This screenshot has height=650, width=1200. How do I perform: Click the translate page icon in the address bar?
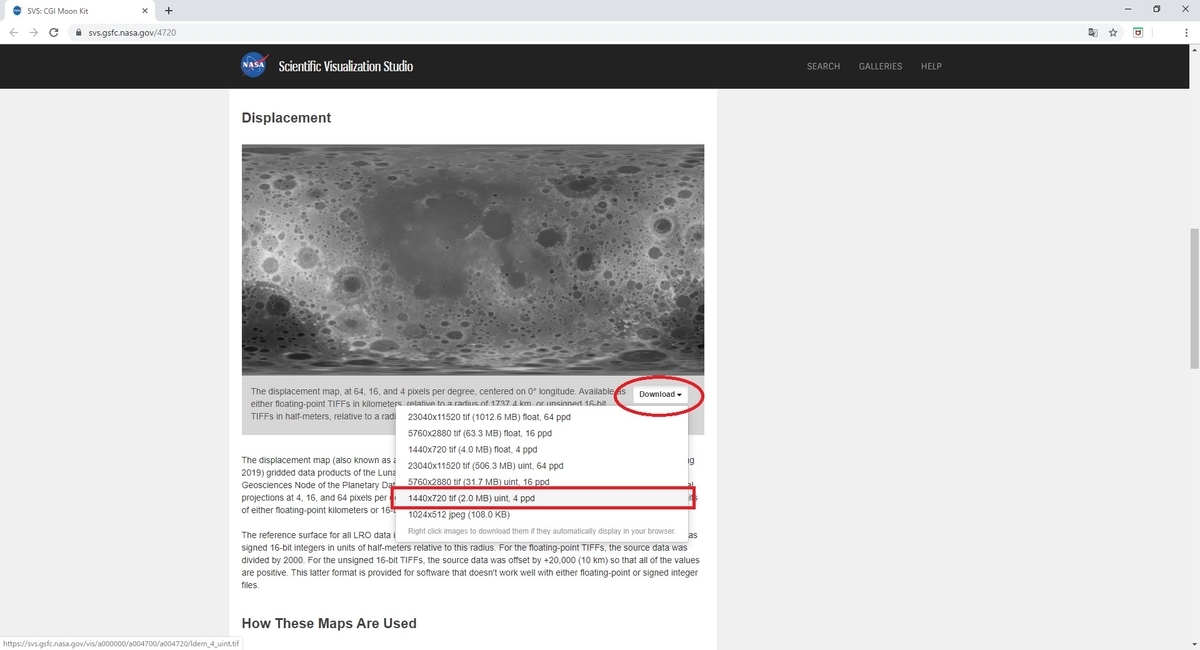click(x=1093, y=32)
